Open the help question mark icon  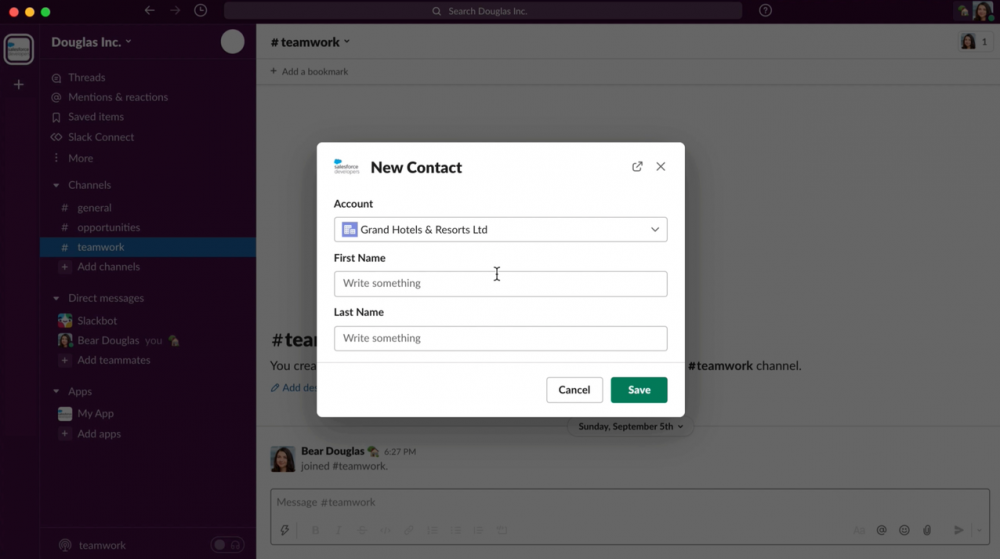765,11
